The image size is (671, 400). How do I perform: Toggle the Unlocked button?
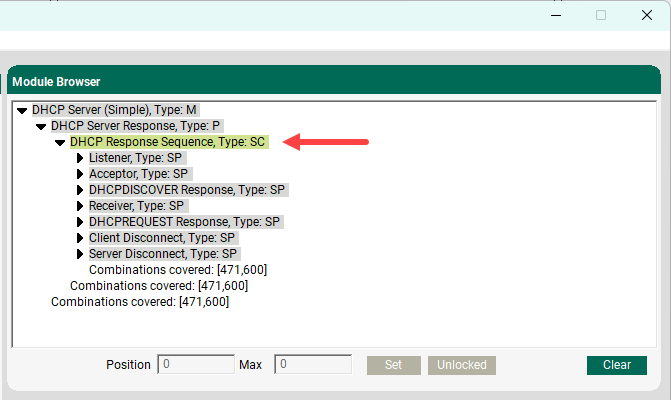tap(463, 365)
